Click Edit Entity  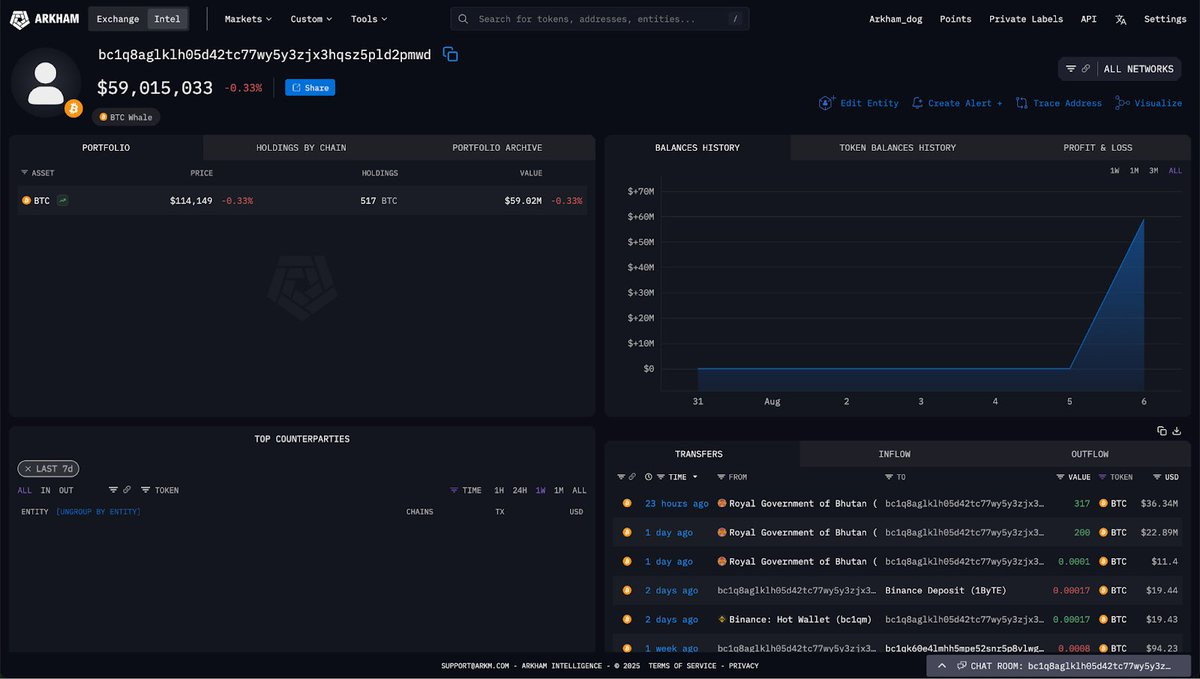(x=858, y=103)
